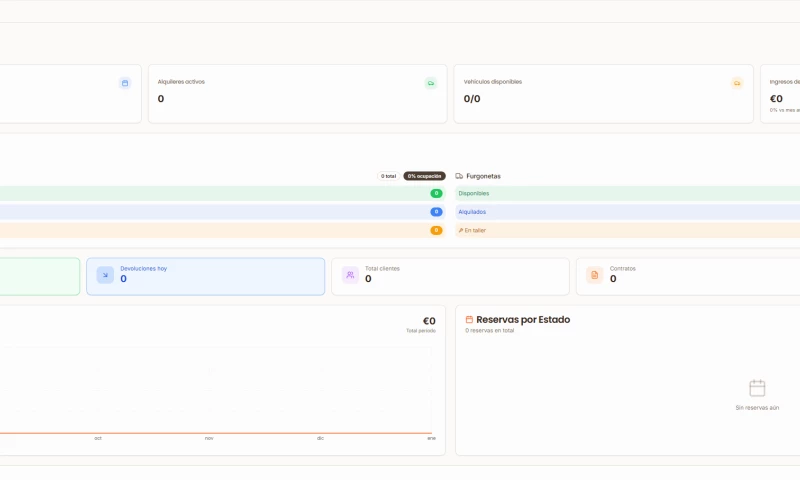This screenshot has height=480, width=800.
Task: Click the calendar icon beside Reservas por Estado
Action: 469,320
